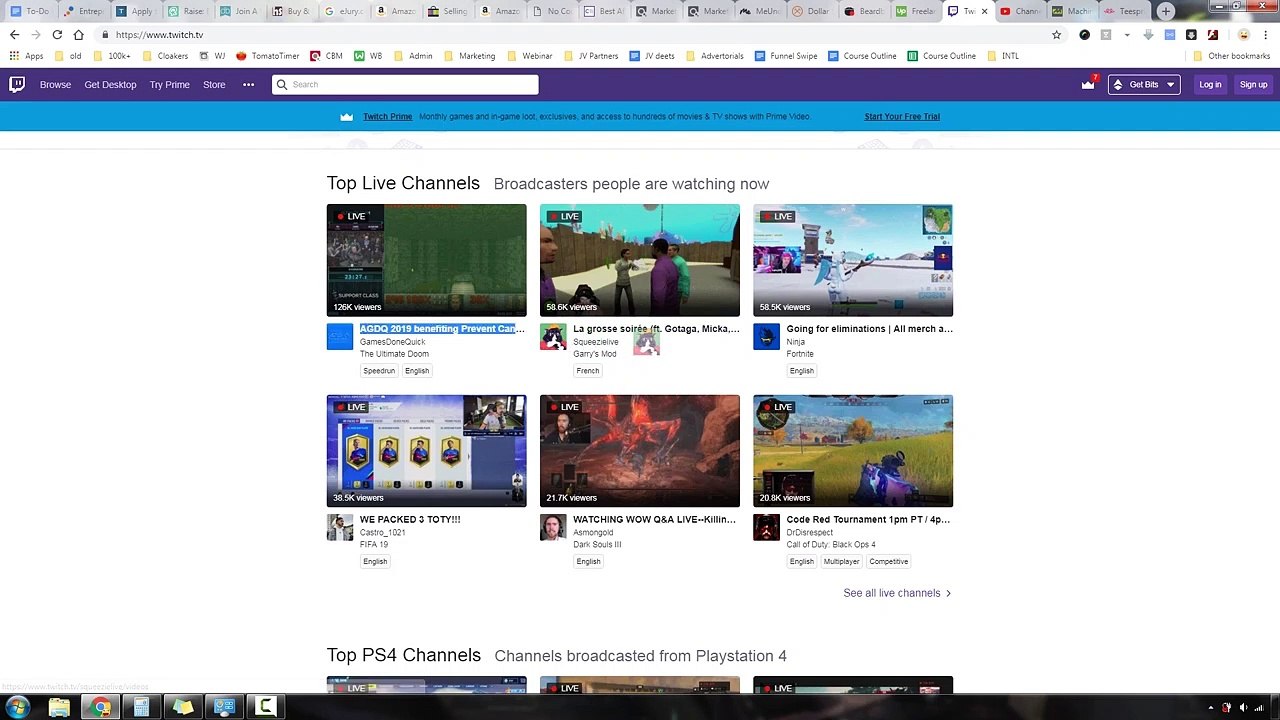Open GamesDoneQuick channel avatar
The image size is (1280, 720).
[340, 337]
